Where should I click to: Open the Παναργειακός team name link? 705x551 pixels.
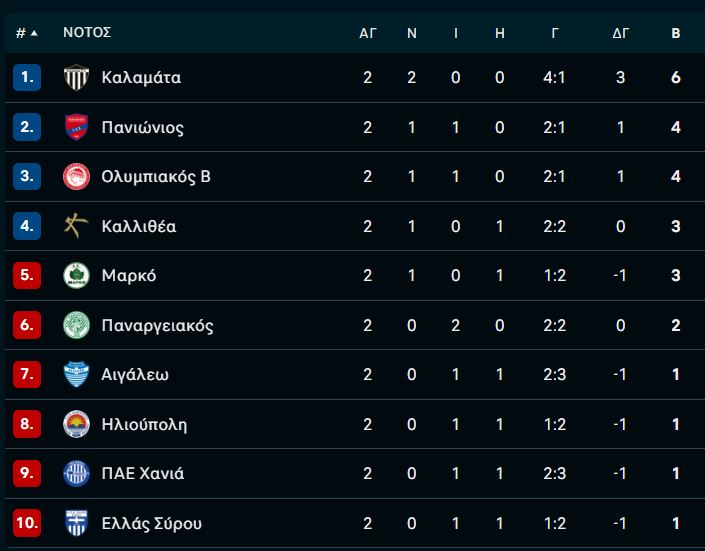click(157, 326)
